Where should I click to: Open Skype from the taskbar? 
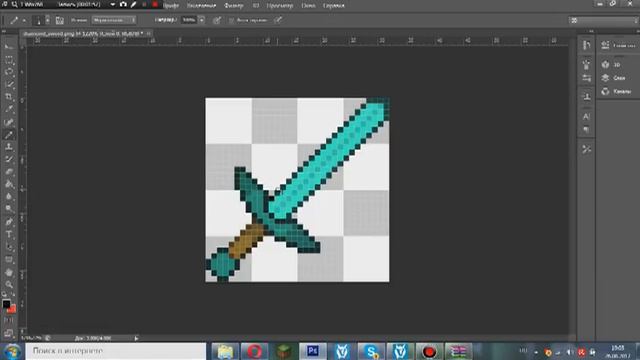(371, 351)
